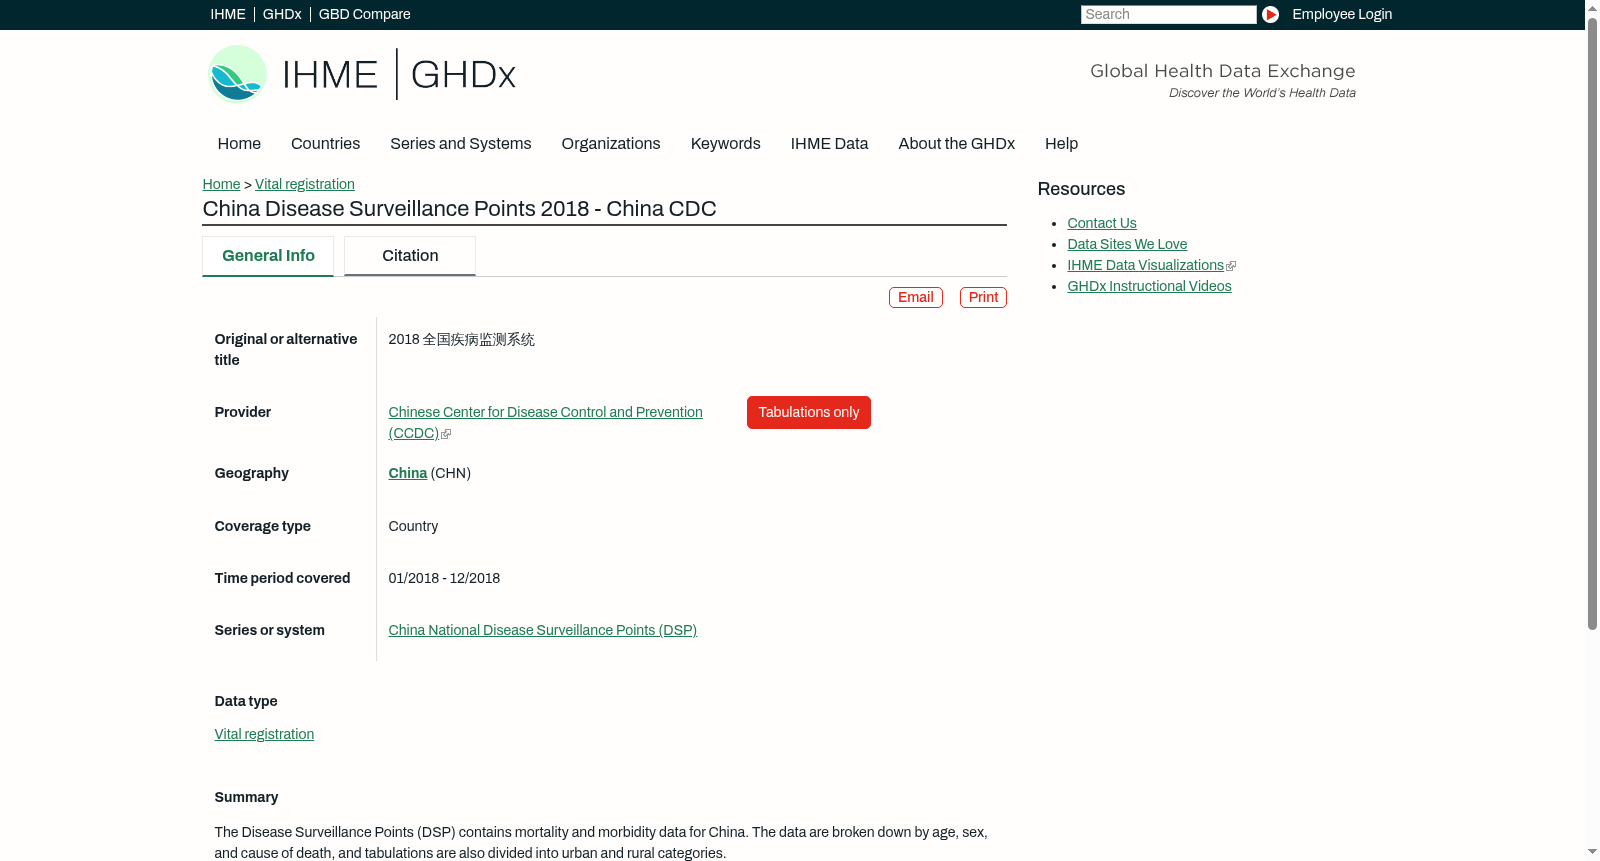
Task: Click the Home breadcrumb link
Action: click(221, 184)
